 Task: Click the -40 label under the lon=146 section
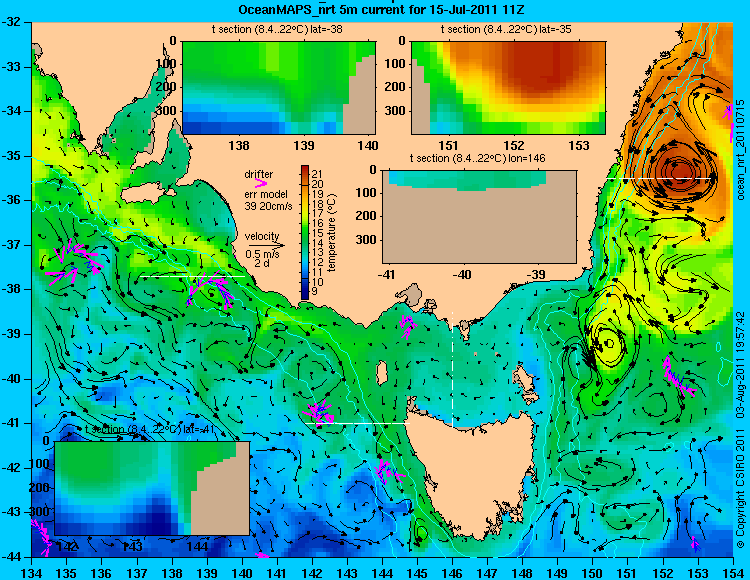(462, 275)
